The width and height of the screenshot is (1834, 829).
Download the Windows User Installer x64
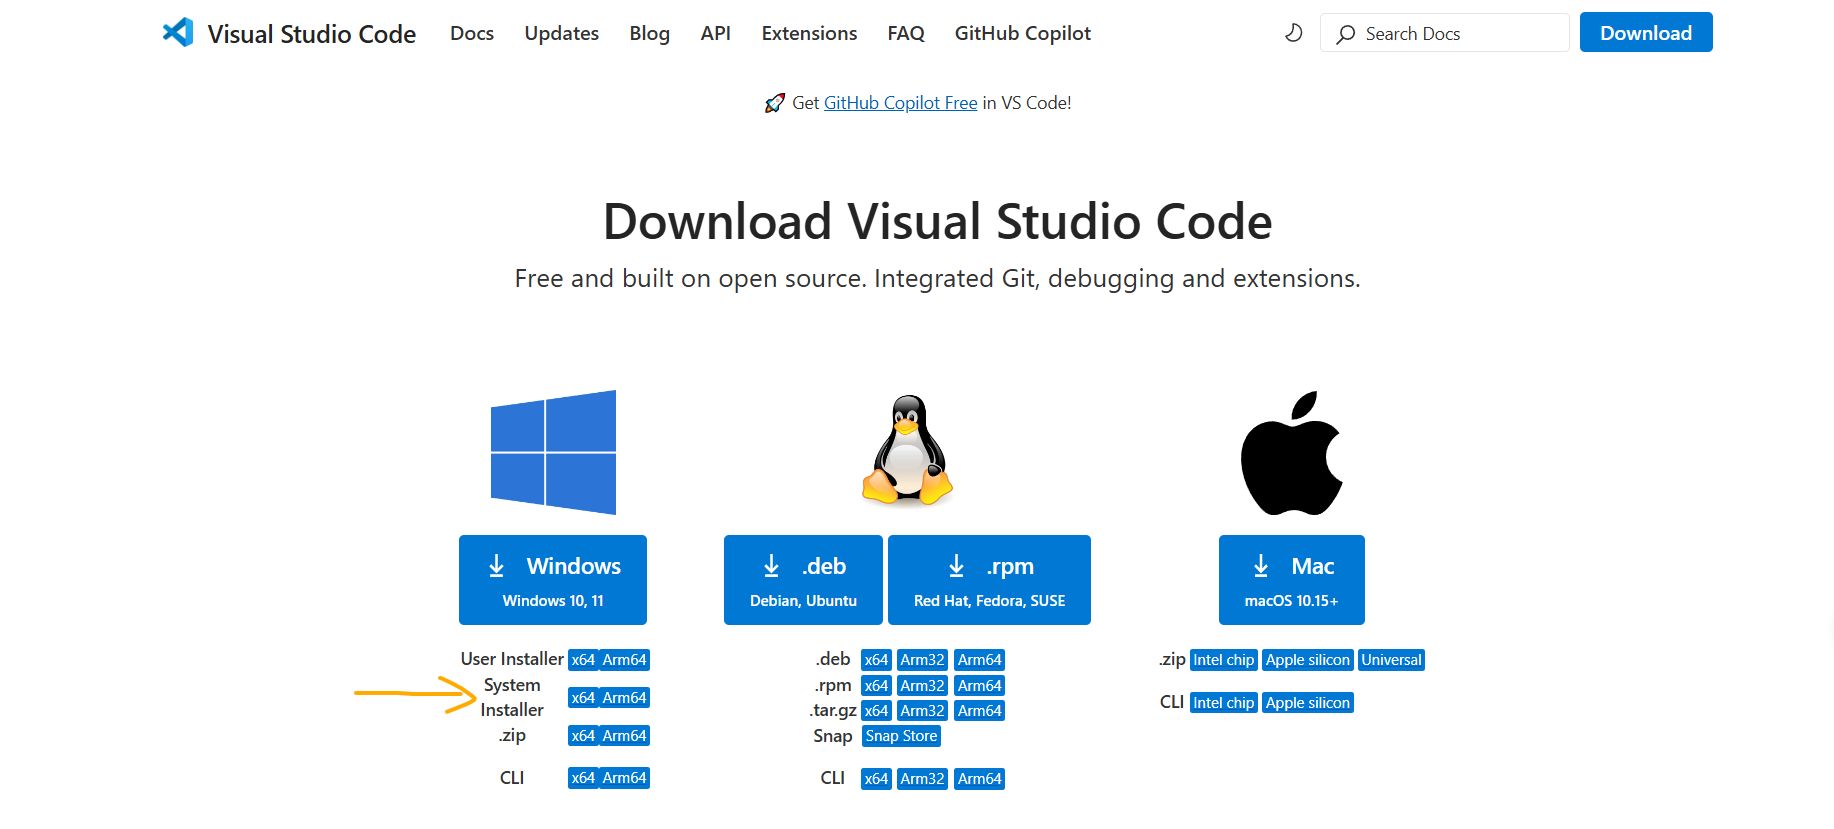[583, 660]
